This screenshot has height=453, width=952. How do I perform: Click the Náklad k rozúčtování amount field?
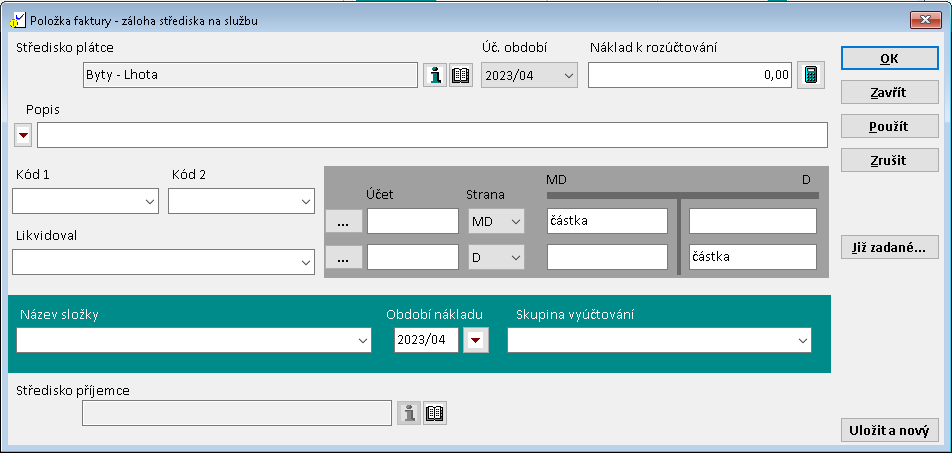coord(690,75)
